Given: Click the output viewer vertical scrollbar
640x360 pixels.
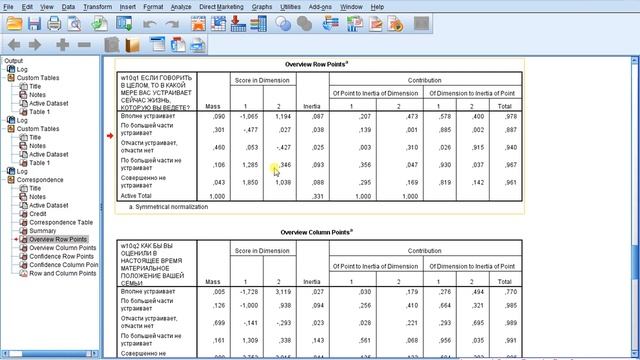Looking at the screenshot, I should point(635,207).
